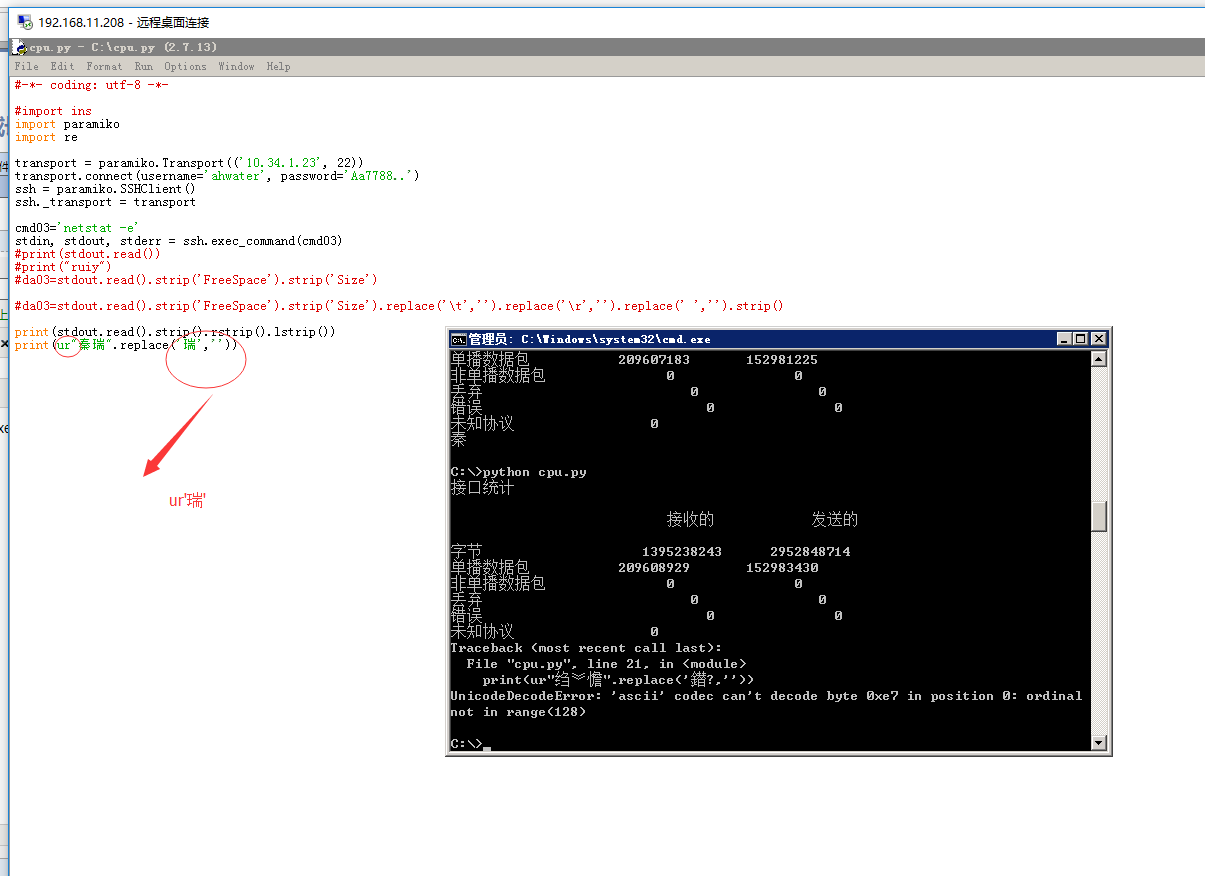Click the Remote Desktop Connection title bar icon

(24, 22)
